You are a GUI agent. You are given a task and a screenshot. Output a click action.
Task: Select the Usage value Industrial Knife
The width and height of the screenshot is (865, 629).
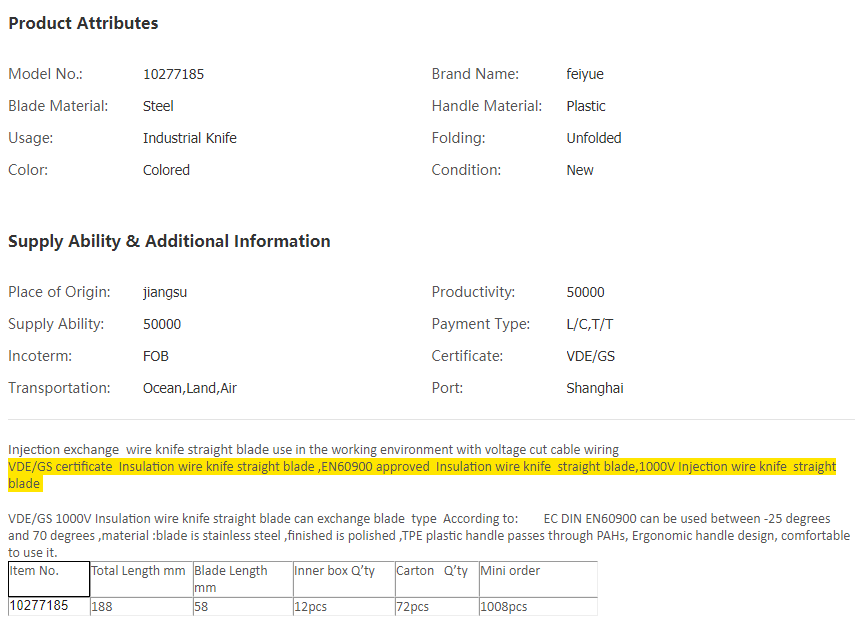(x=190, y=138)
